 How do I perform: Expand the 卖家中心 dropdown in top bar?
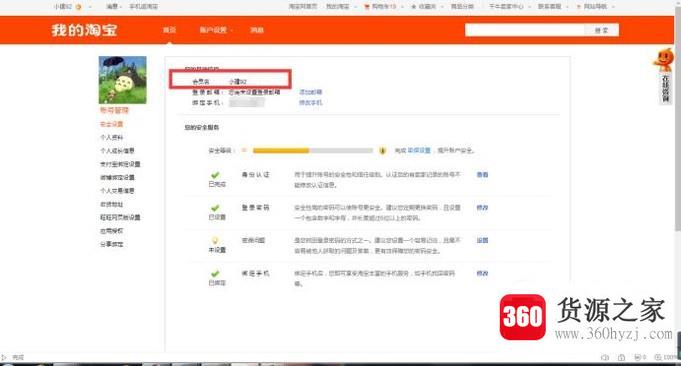pos(509,7)
